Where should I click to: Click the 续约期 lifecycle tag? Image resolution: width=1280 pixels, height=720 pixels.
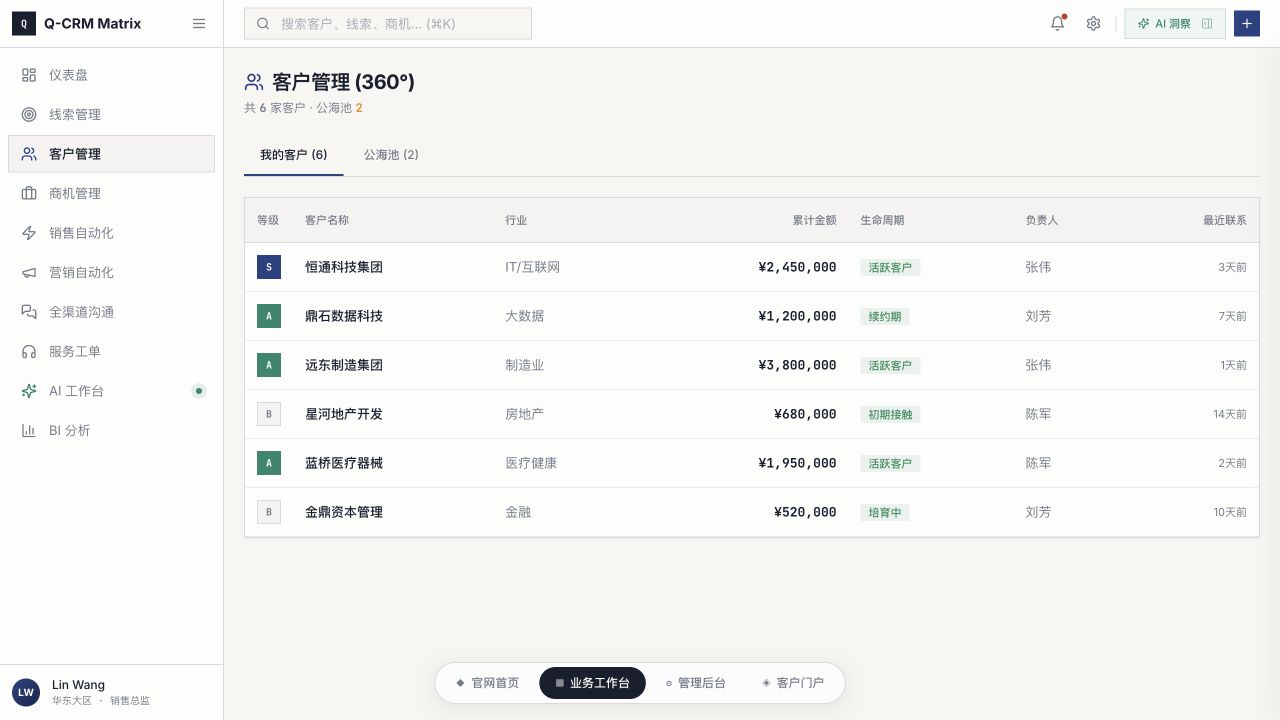coord(885,316)
